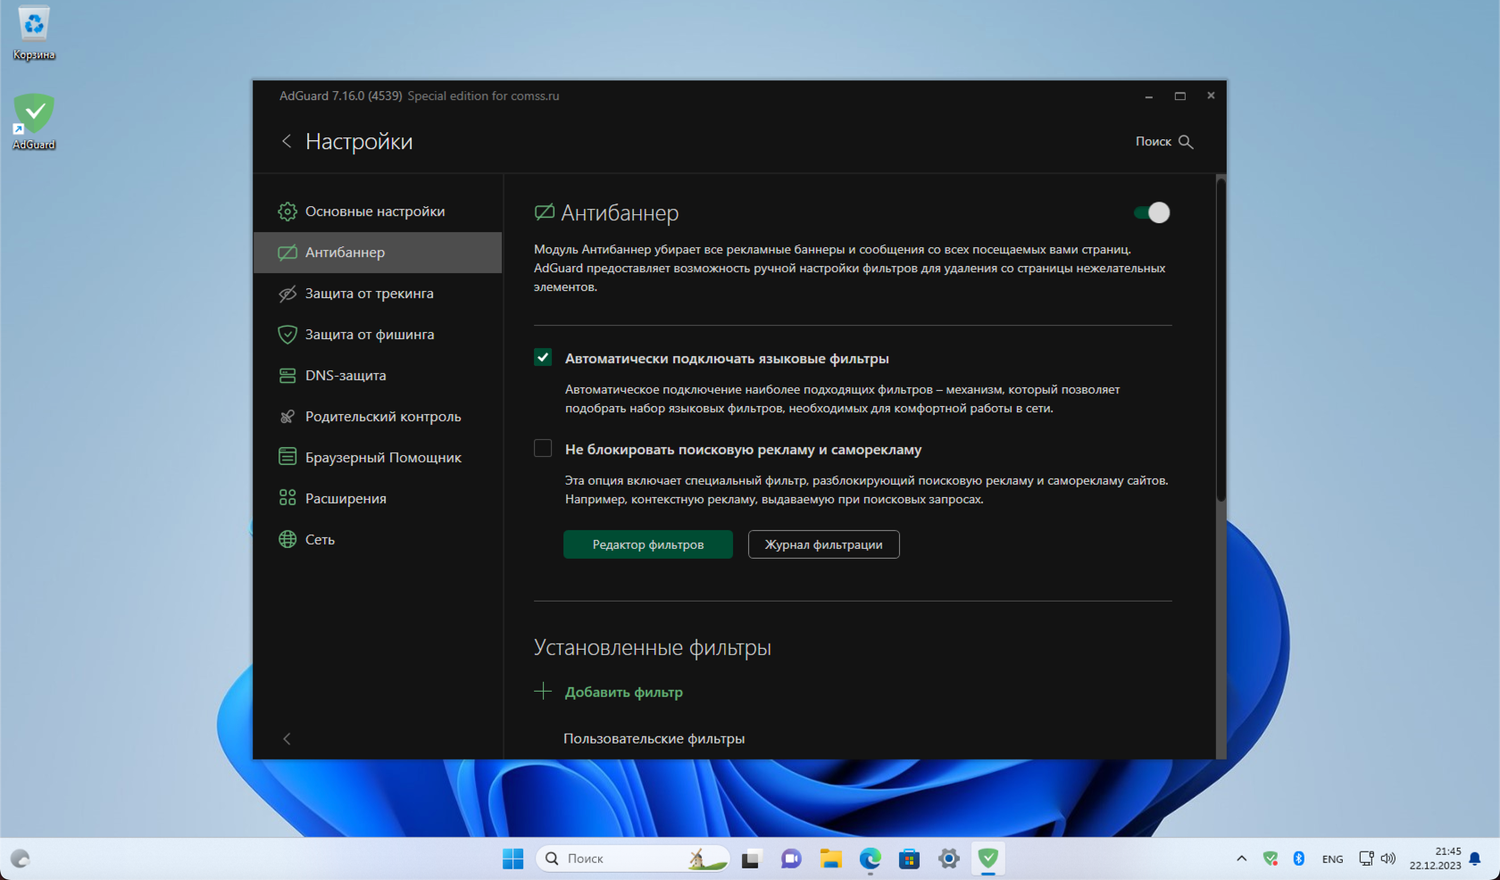Click the Пользовательские фильтры entry

[654, 738]
